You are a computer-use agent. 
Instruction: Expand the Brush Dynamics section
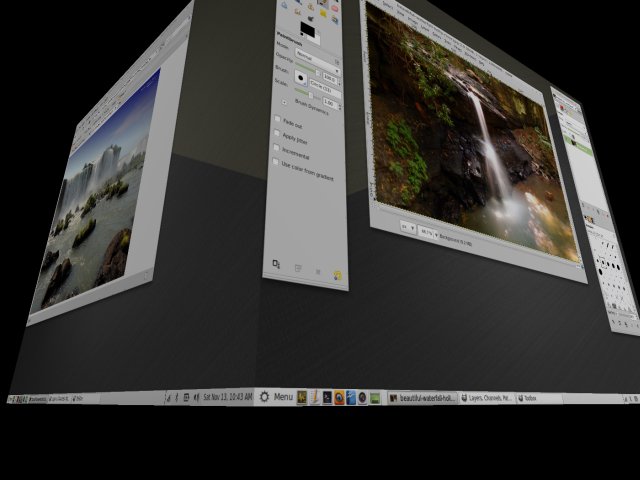click(284, 100)
